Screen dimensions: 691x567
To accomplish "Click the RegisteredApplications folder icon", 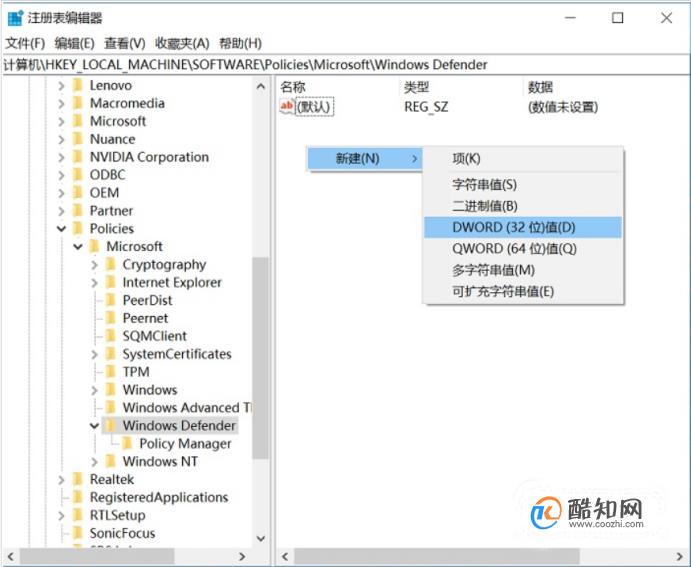I will [x=78, y=497].
